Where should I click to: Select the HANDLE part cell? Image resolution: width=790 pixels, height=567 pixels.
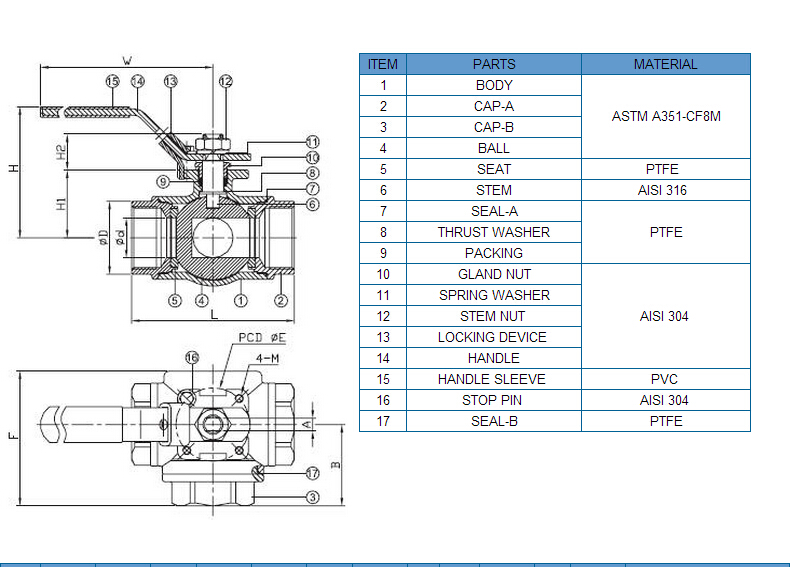point(494,358)
